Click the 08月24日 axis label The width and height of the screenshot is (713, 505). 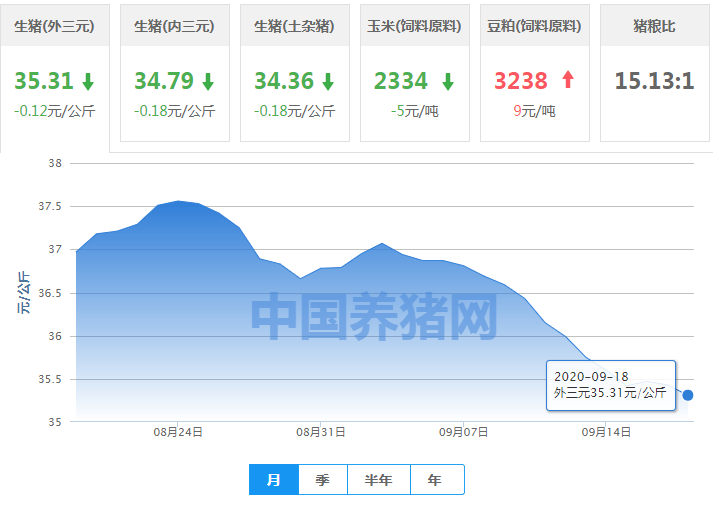click(178, 432)
